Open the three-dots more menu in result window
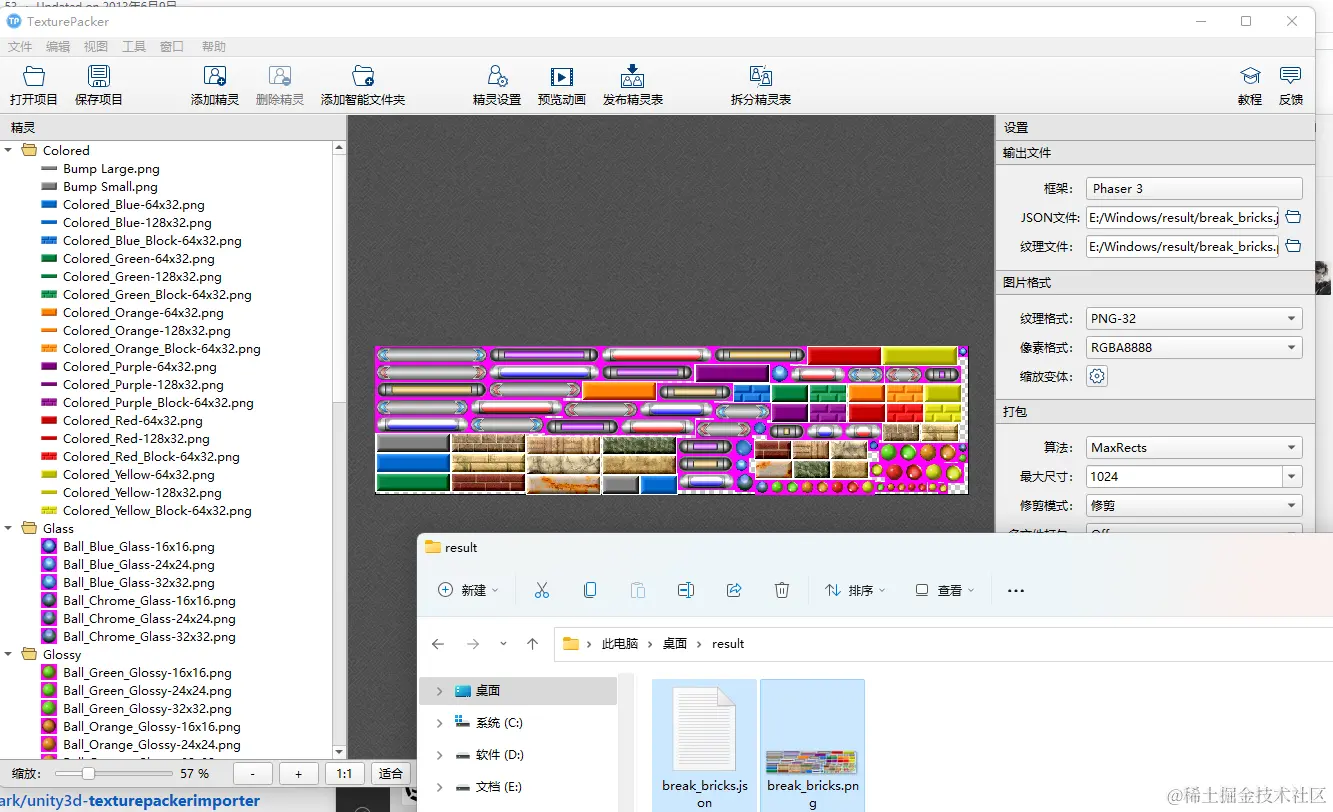The image size is (1333, 812). point(1016,590)
